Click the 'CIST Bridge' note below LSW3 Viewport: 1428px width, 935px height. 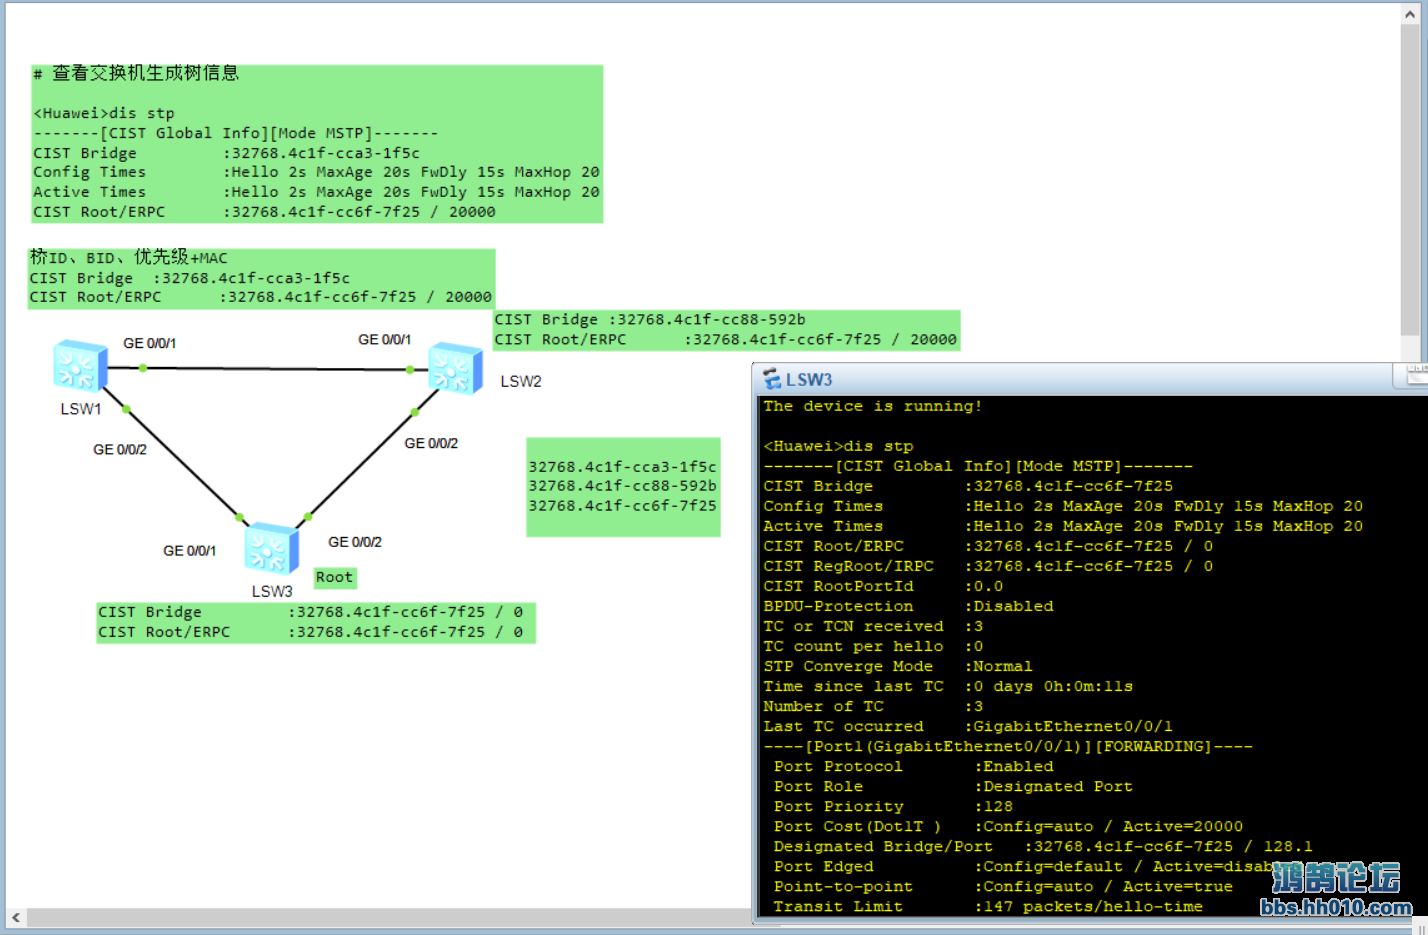[x=311, y=612]
